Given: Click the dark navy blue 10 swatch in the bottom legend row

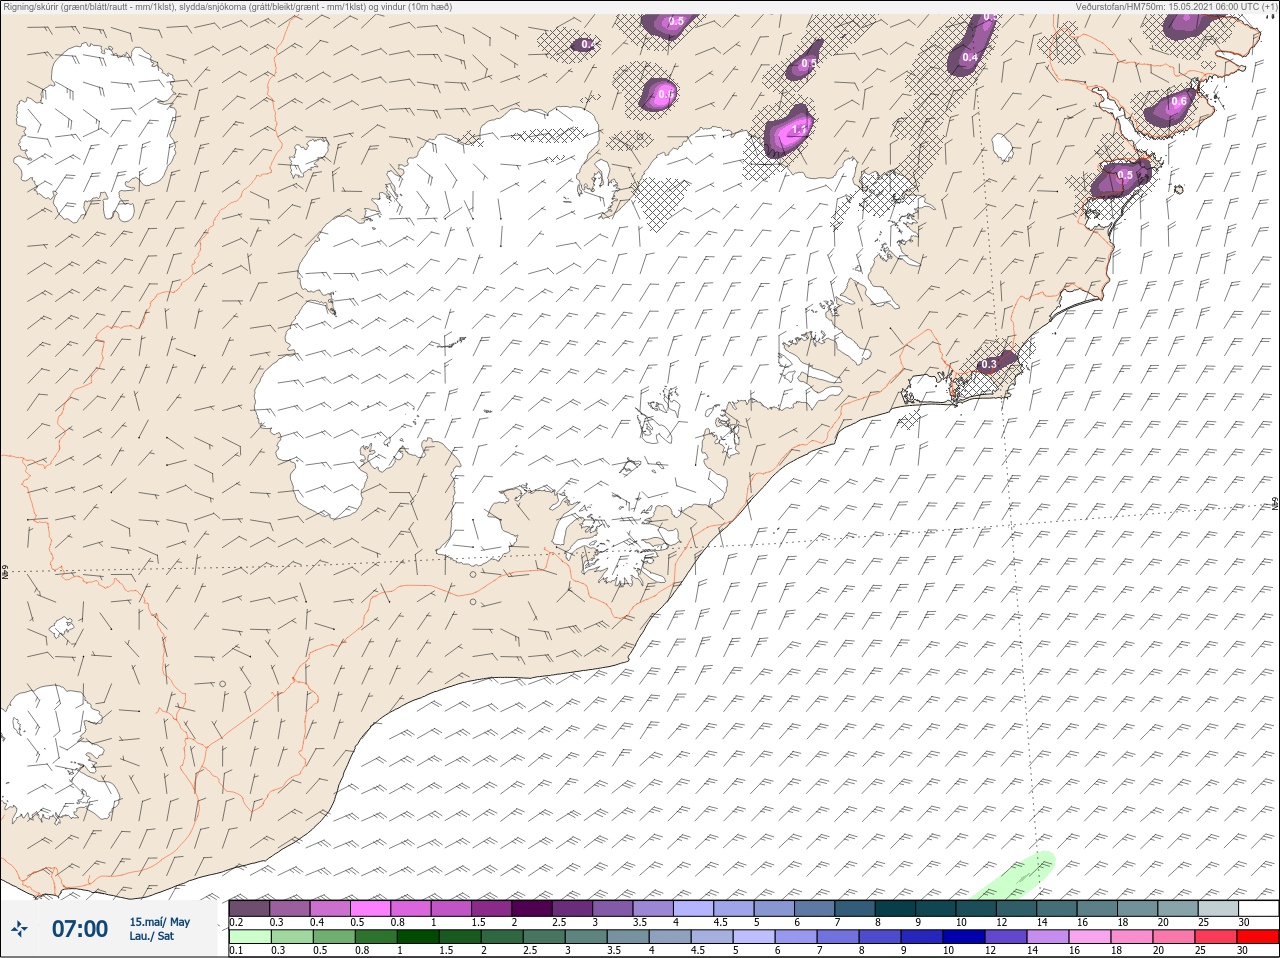Looking at the screenshot, I should pyautogui.click(x=966, y=937).
